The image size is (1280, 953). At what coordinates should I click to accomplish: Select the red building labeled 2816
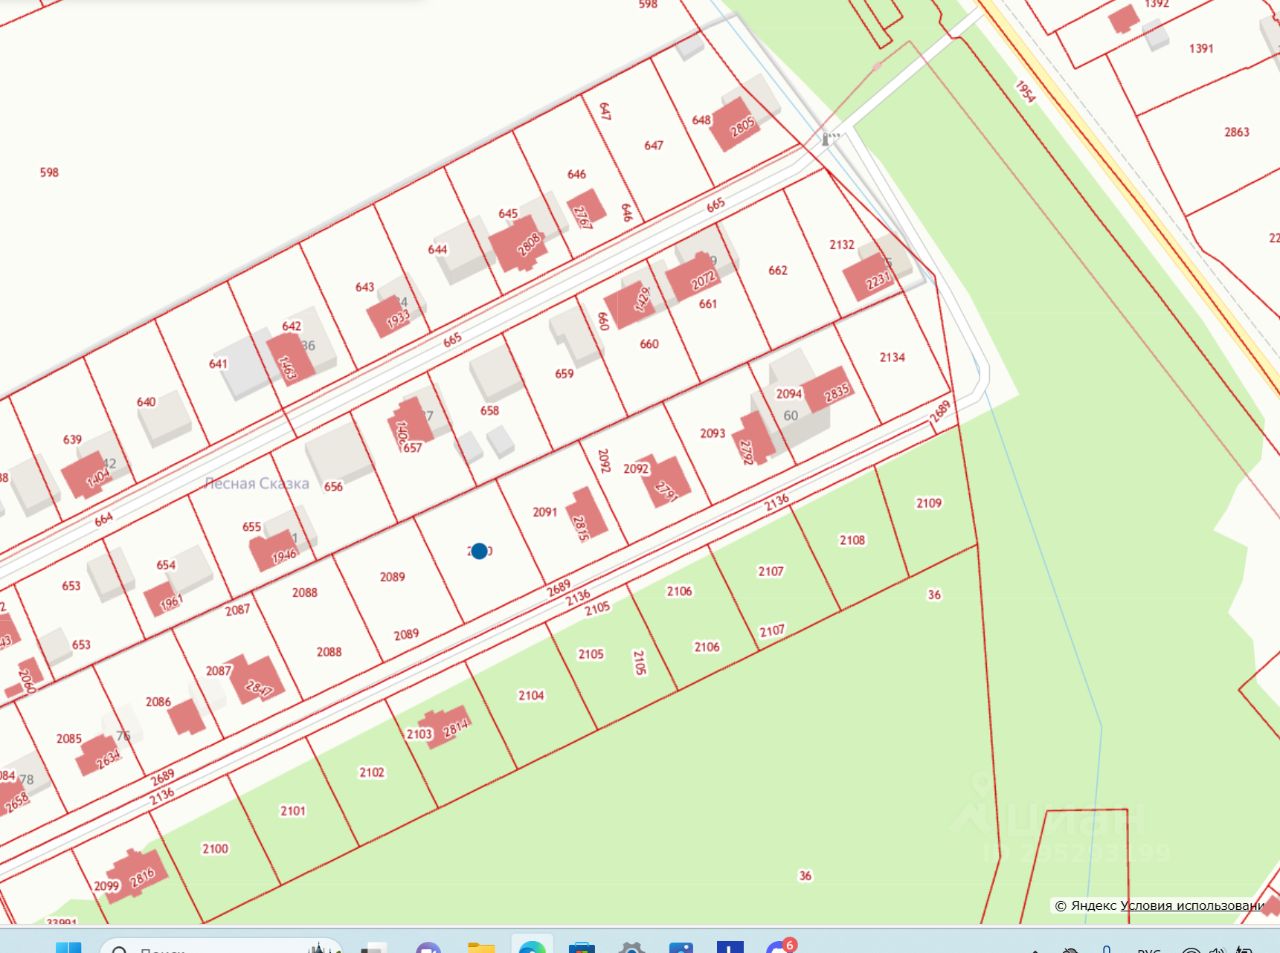[135, 876]
